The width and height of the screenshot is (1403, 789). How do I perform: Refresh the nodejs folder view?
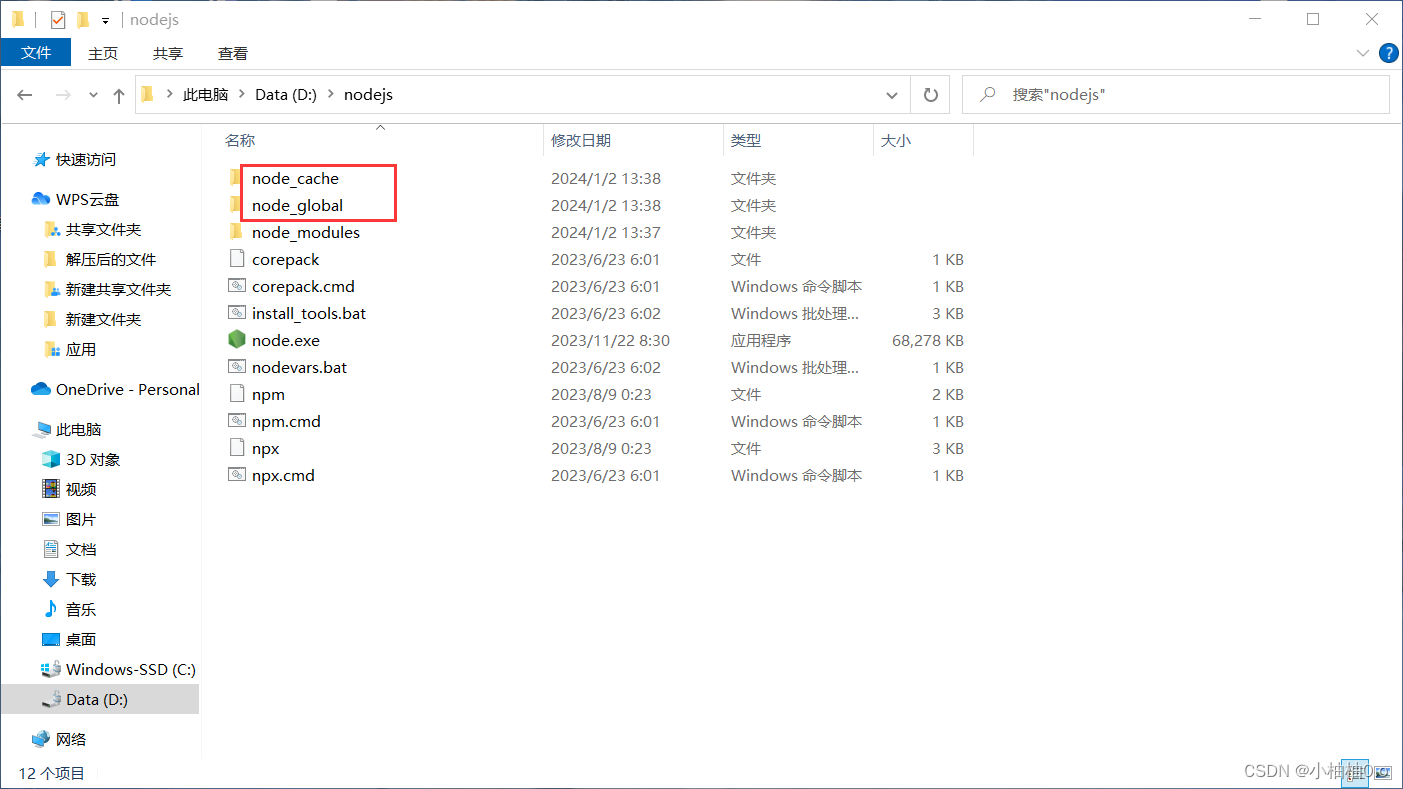(930, 95)
